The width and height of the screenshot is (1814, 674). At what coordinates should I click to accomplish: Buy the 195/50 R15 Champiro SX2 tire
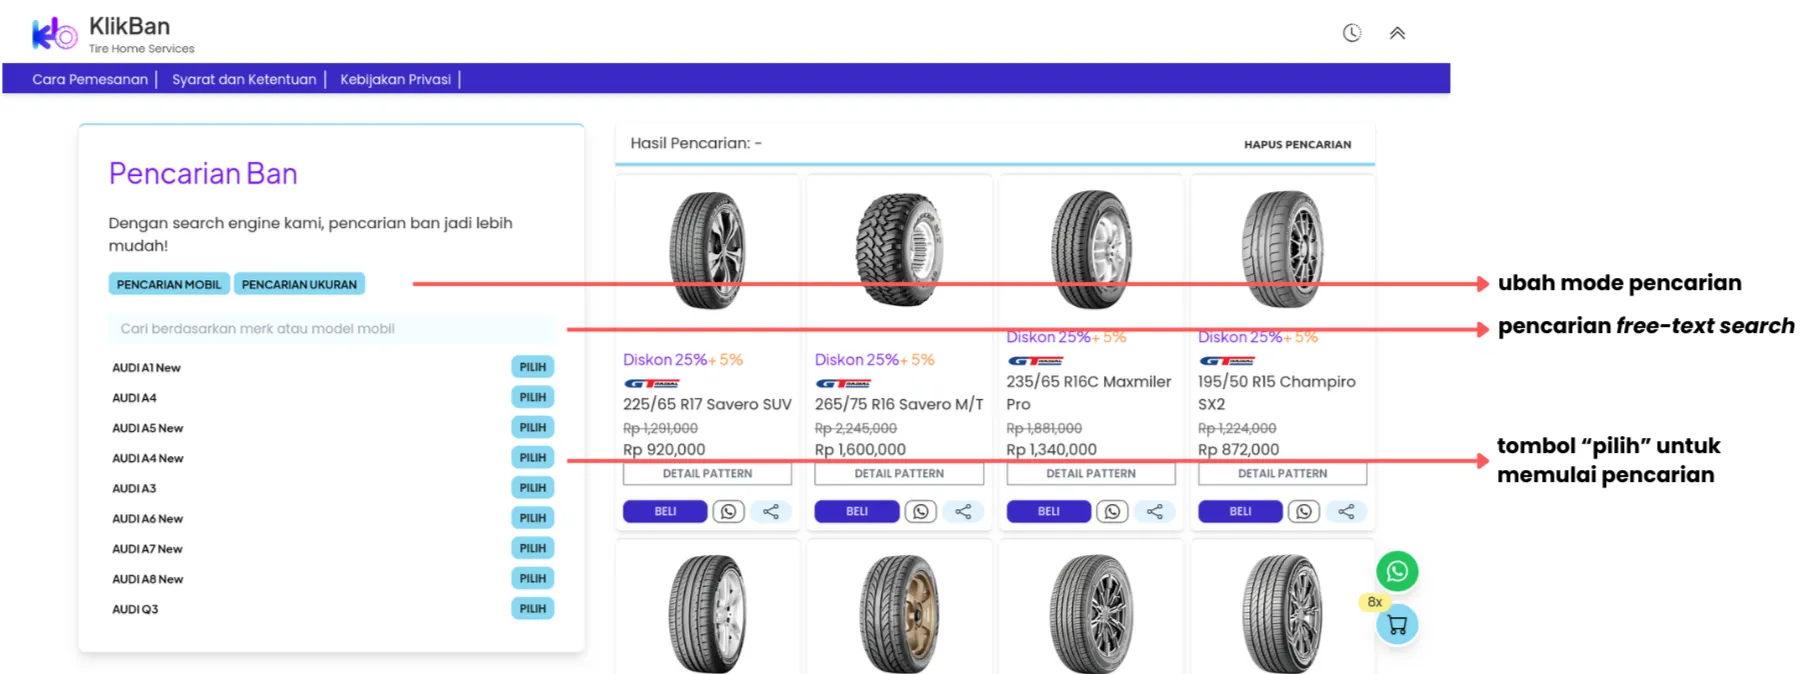click(1240, 511)
